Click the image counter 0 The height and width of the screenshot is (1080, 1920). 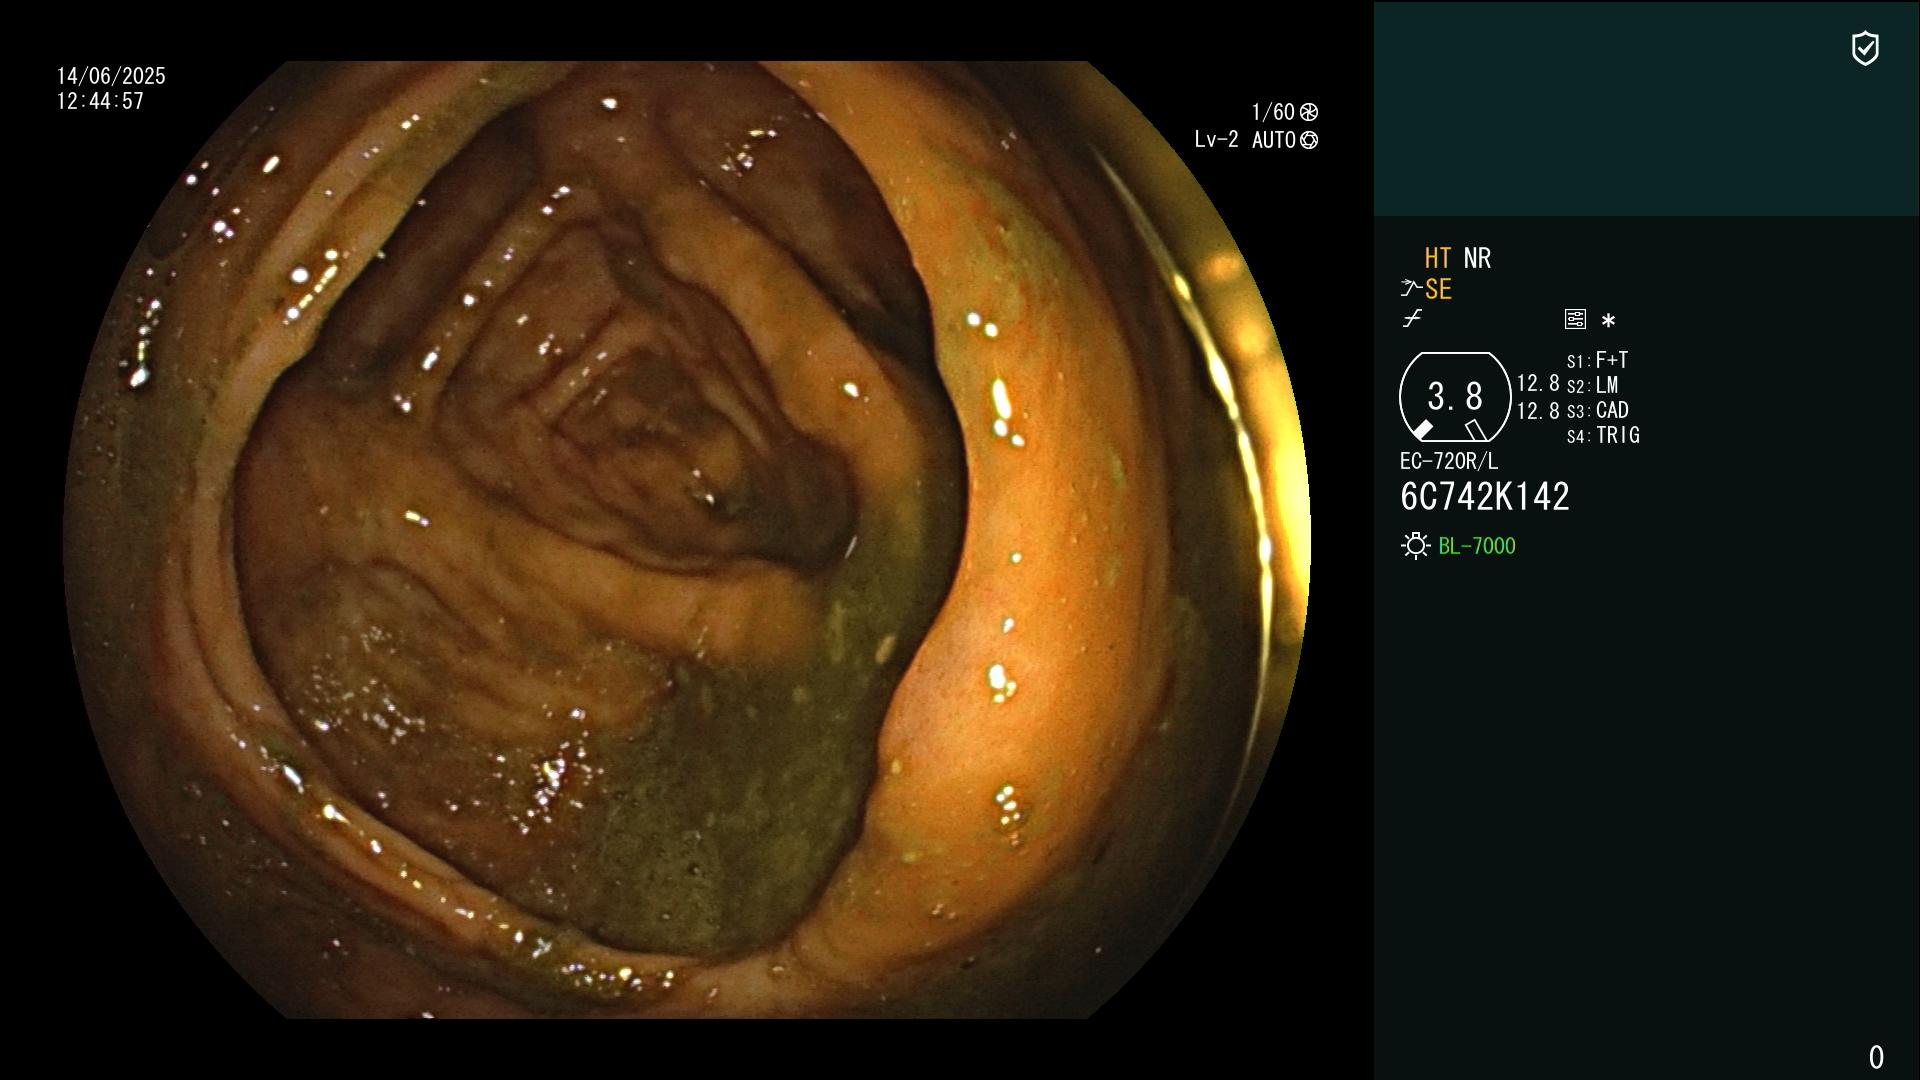(x=1876, y=1057)
